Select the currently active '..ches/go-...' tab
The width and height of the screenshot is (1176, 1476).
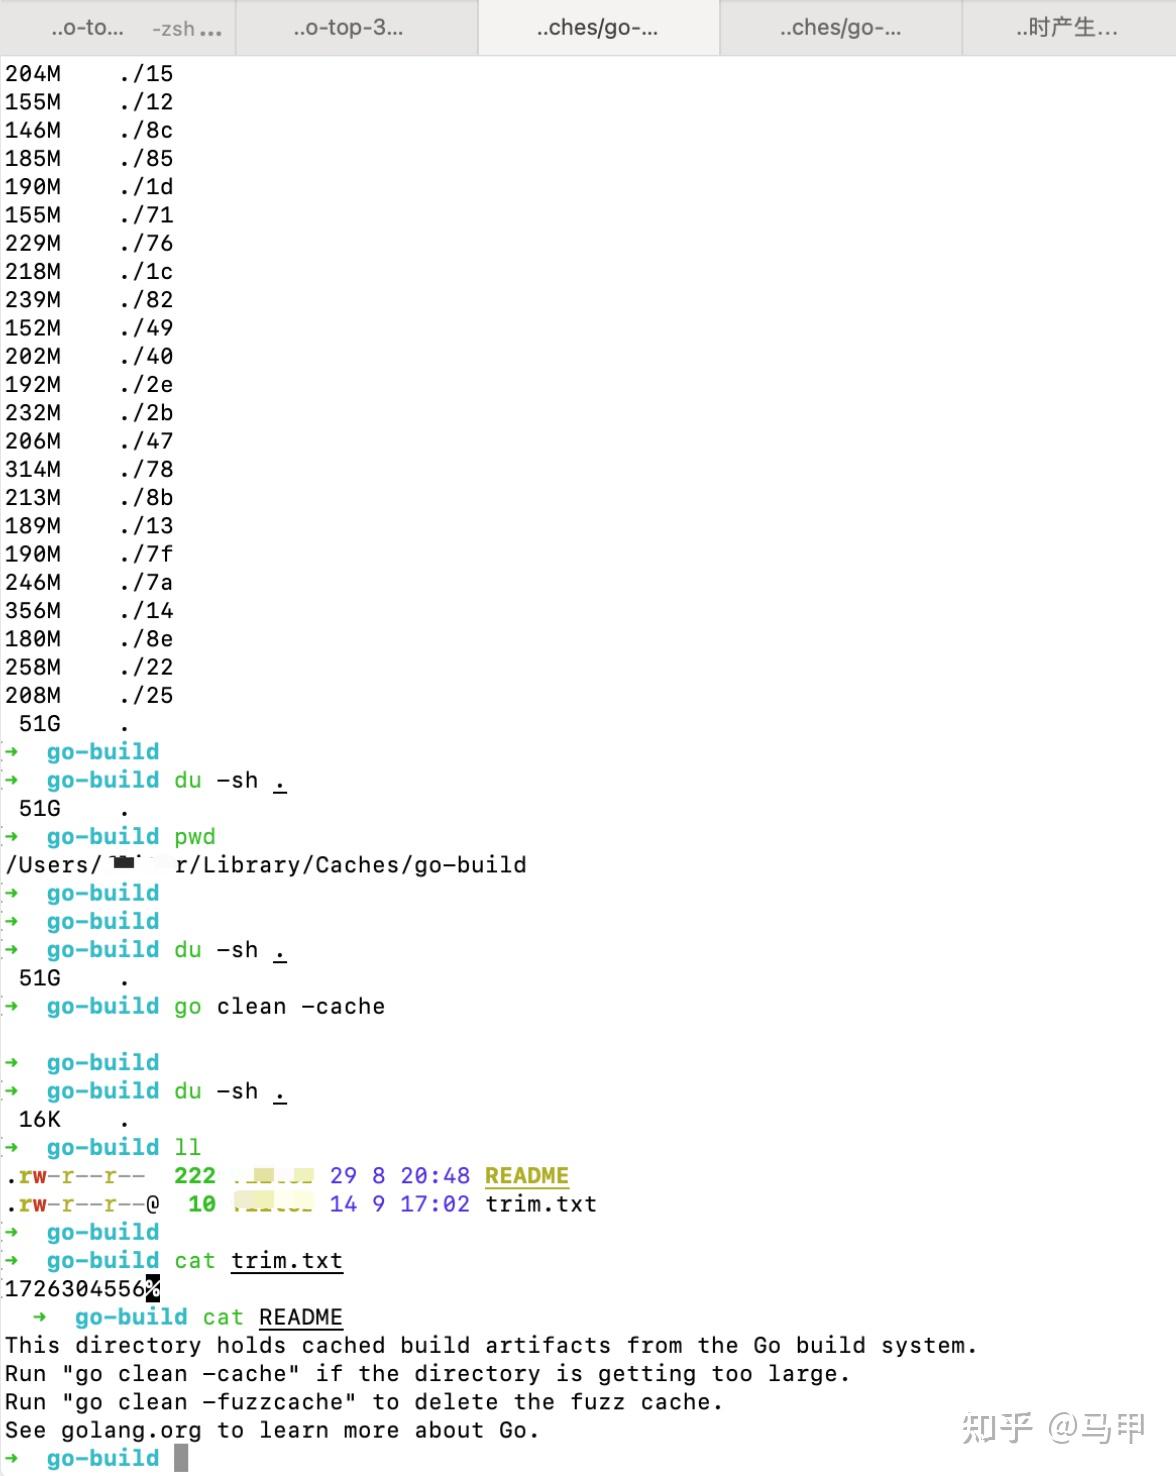click(598, 28)
